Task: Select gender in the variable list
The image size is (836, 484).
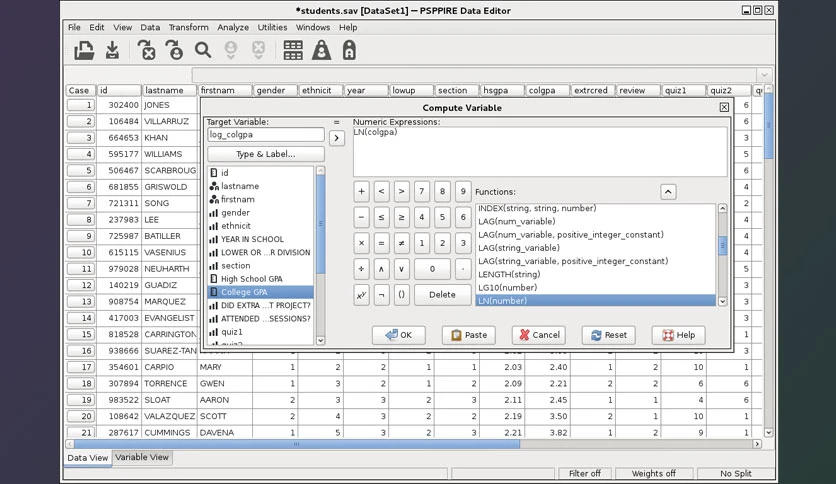Action: click(261, 213)
